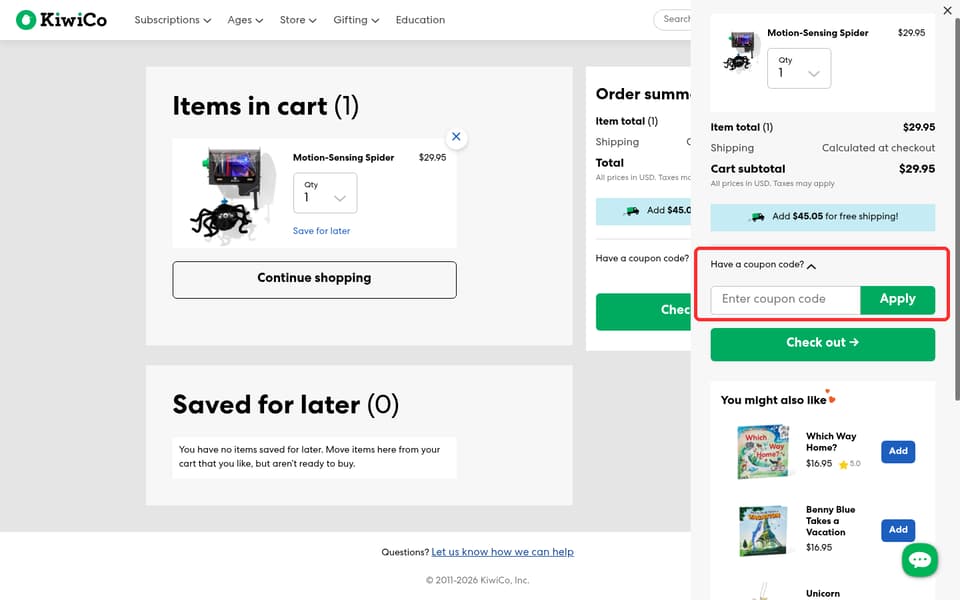Screen dimensions: 960x600
Task: Click the Calculated at checkout shipping text
Action: pyautogui.click(x=878, y=148)
